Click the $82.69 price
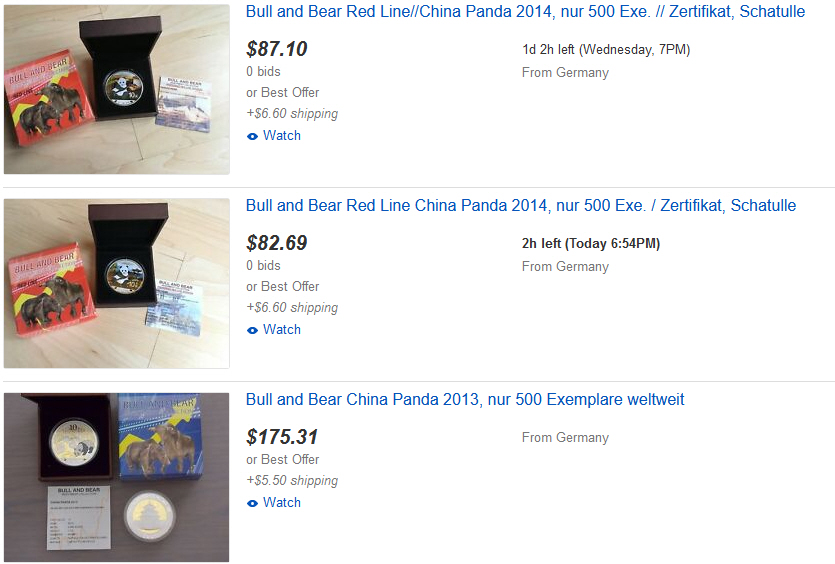 pyautogui.click(x=277, y=243)
